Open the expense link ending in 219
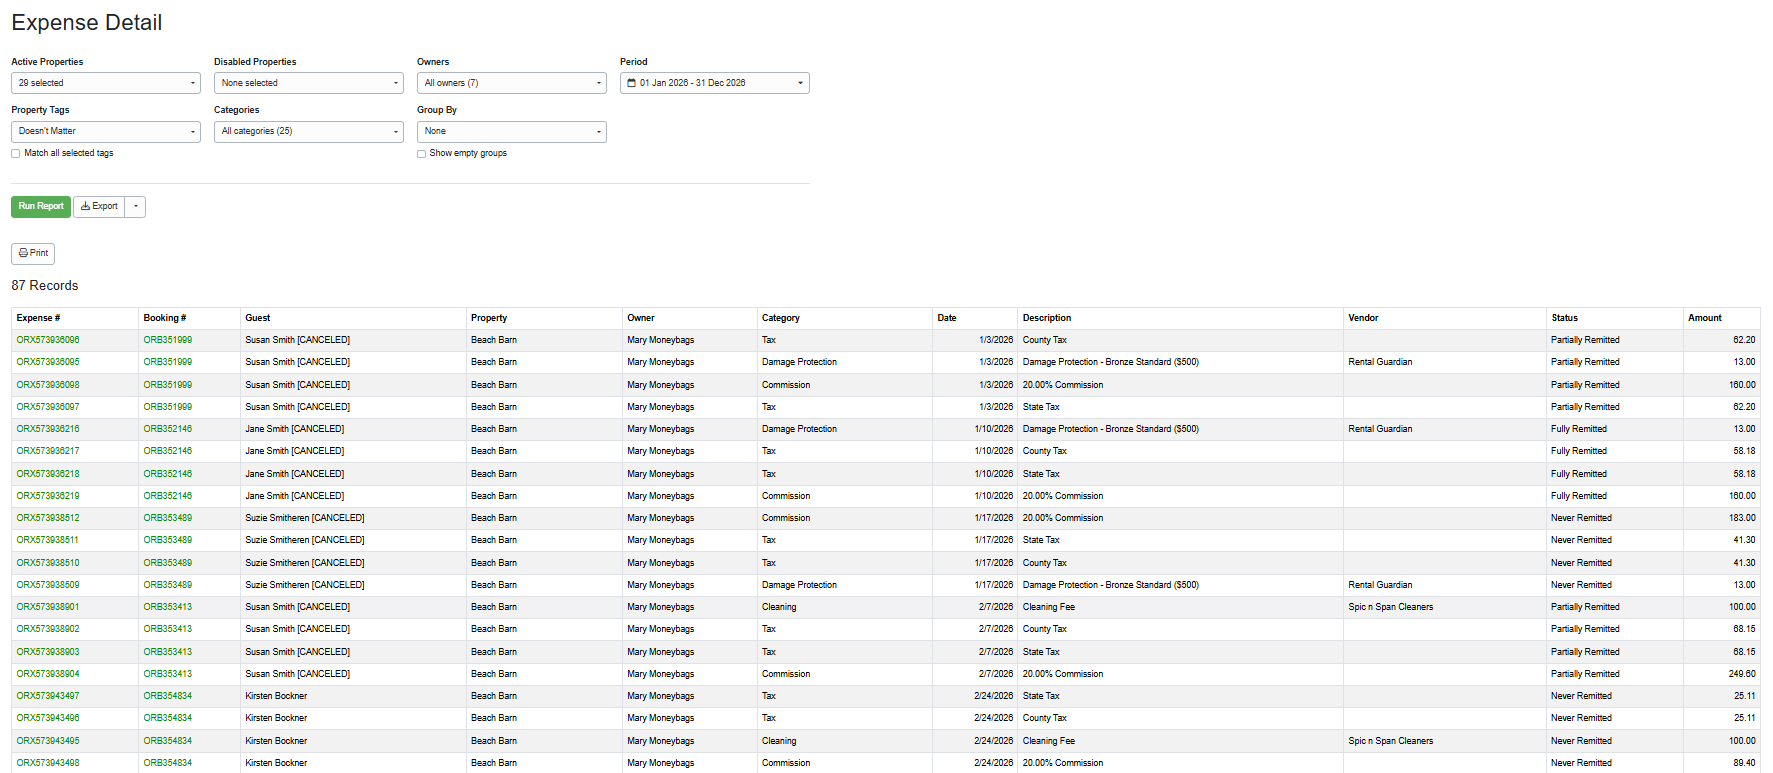This screenshot has height=773, width=1773. coord(48,496)
